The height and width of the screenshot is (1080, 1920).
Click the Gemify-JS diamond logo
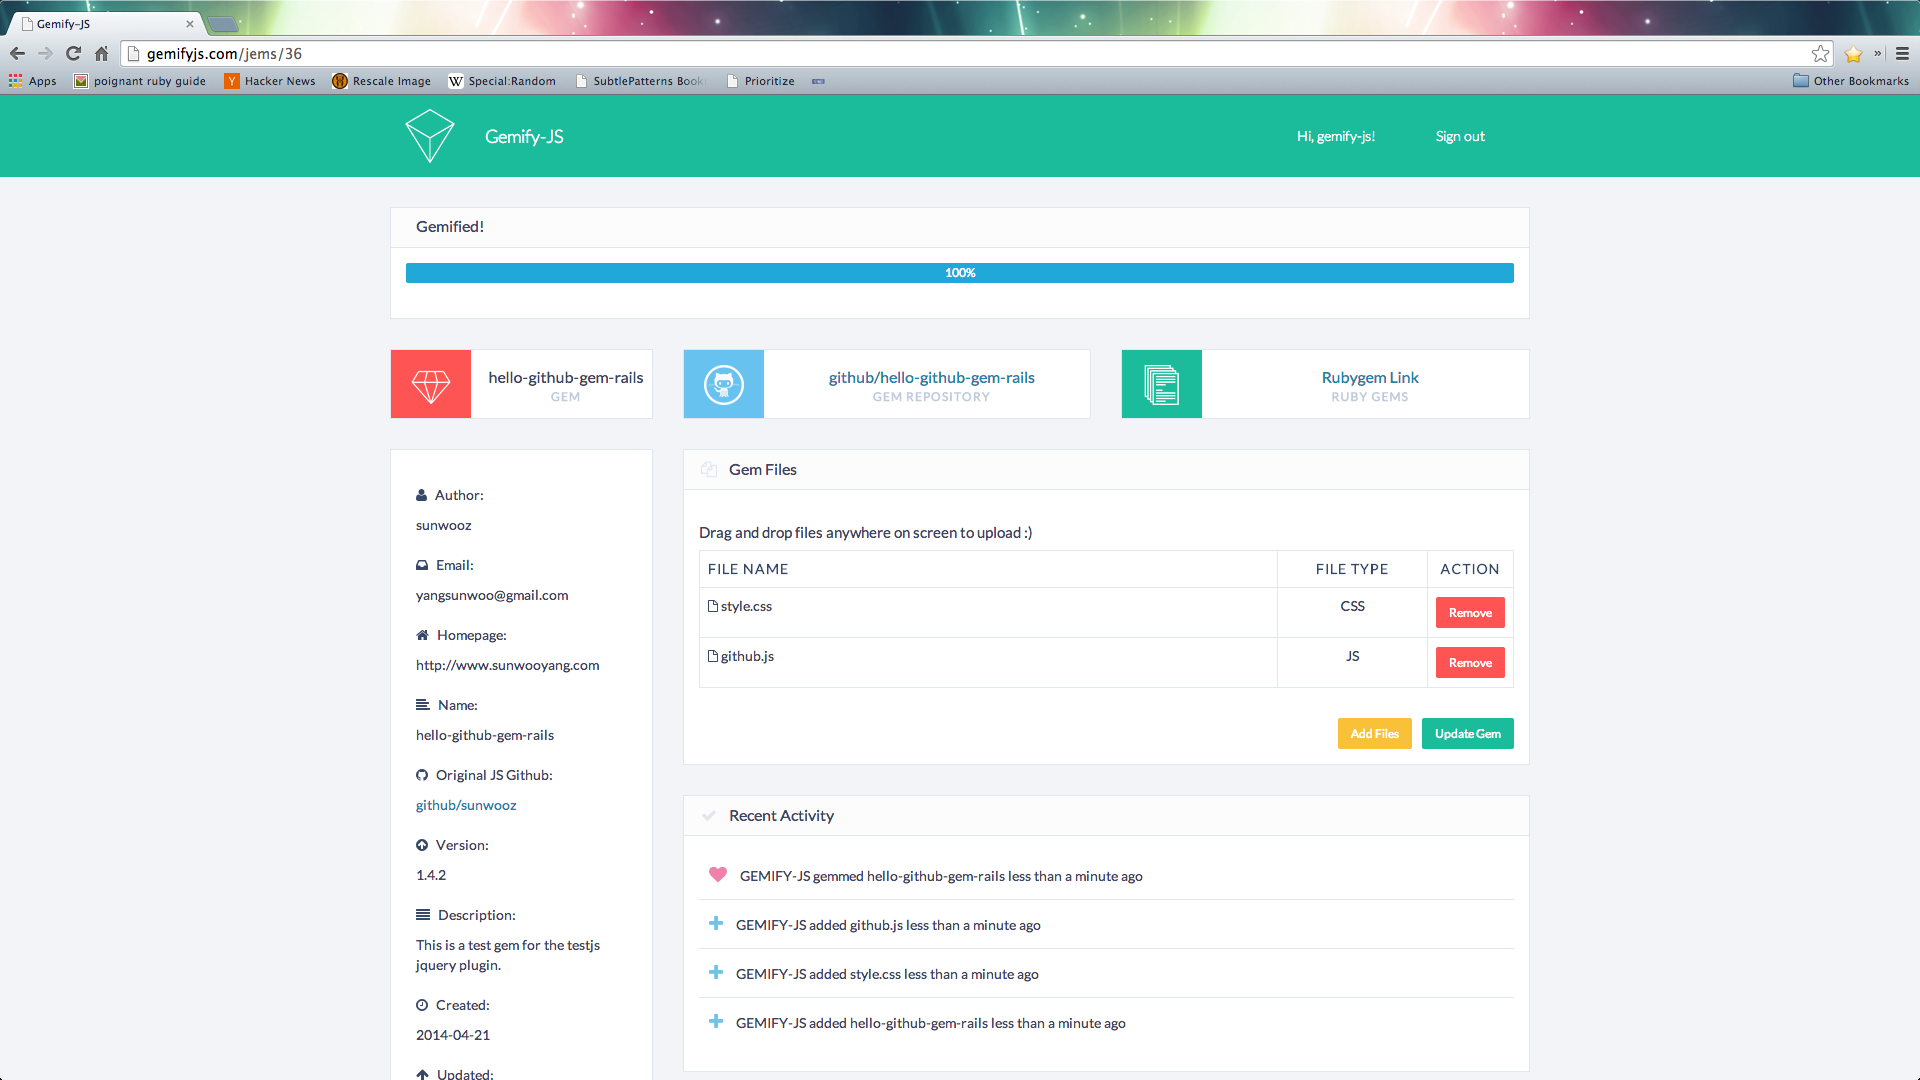430,136
